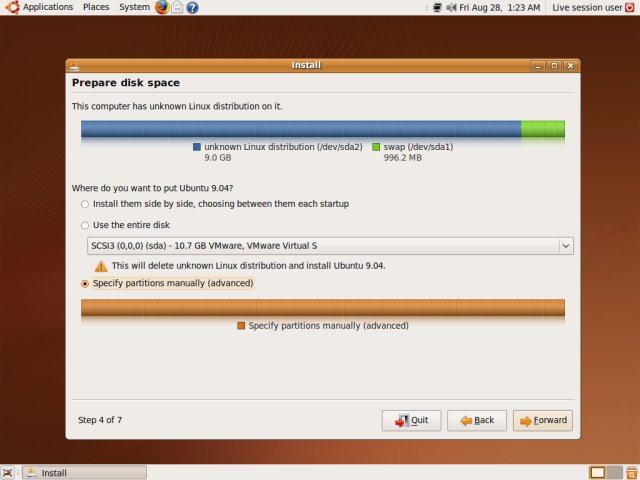Click the blue legend swatch for sda2
The width and height of the screenshot is (640, 480).
tap(197, 147)
